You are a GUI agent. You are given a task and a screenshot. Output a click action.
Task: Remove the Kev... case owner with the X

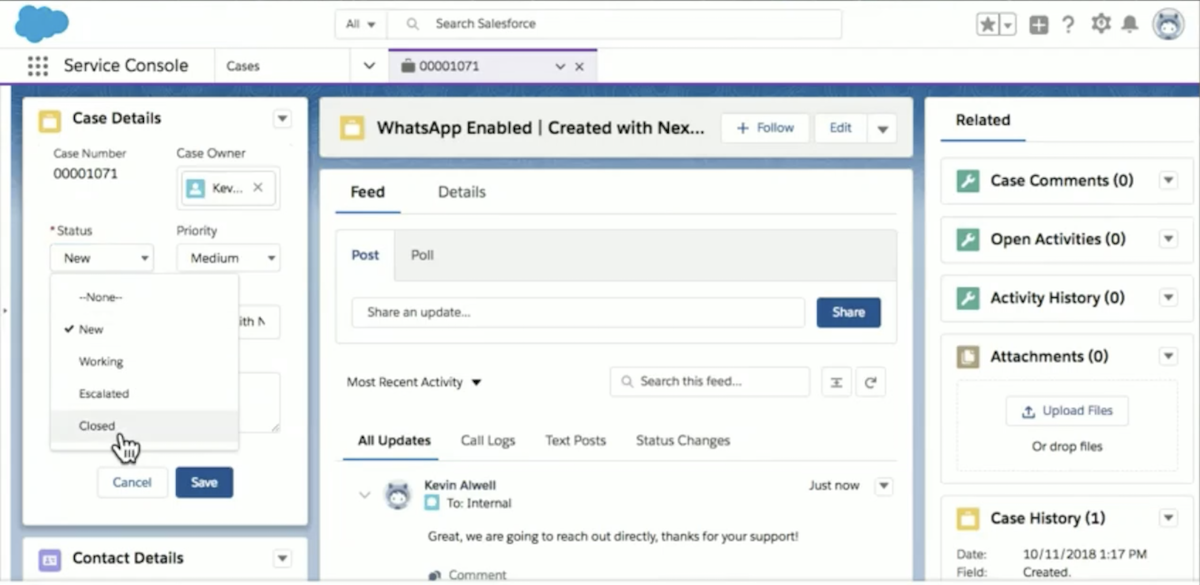(x=258, y=187)
